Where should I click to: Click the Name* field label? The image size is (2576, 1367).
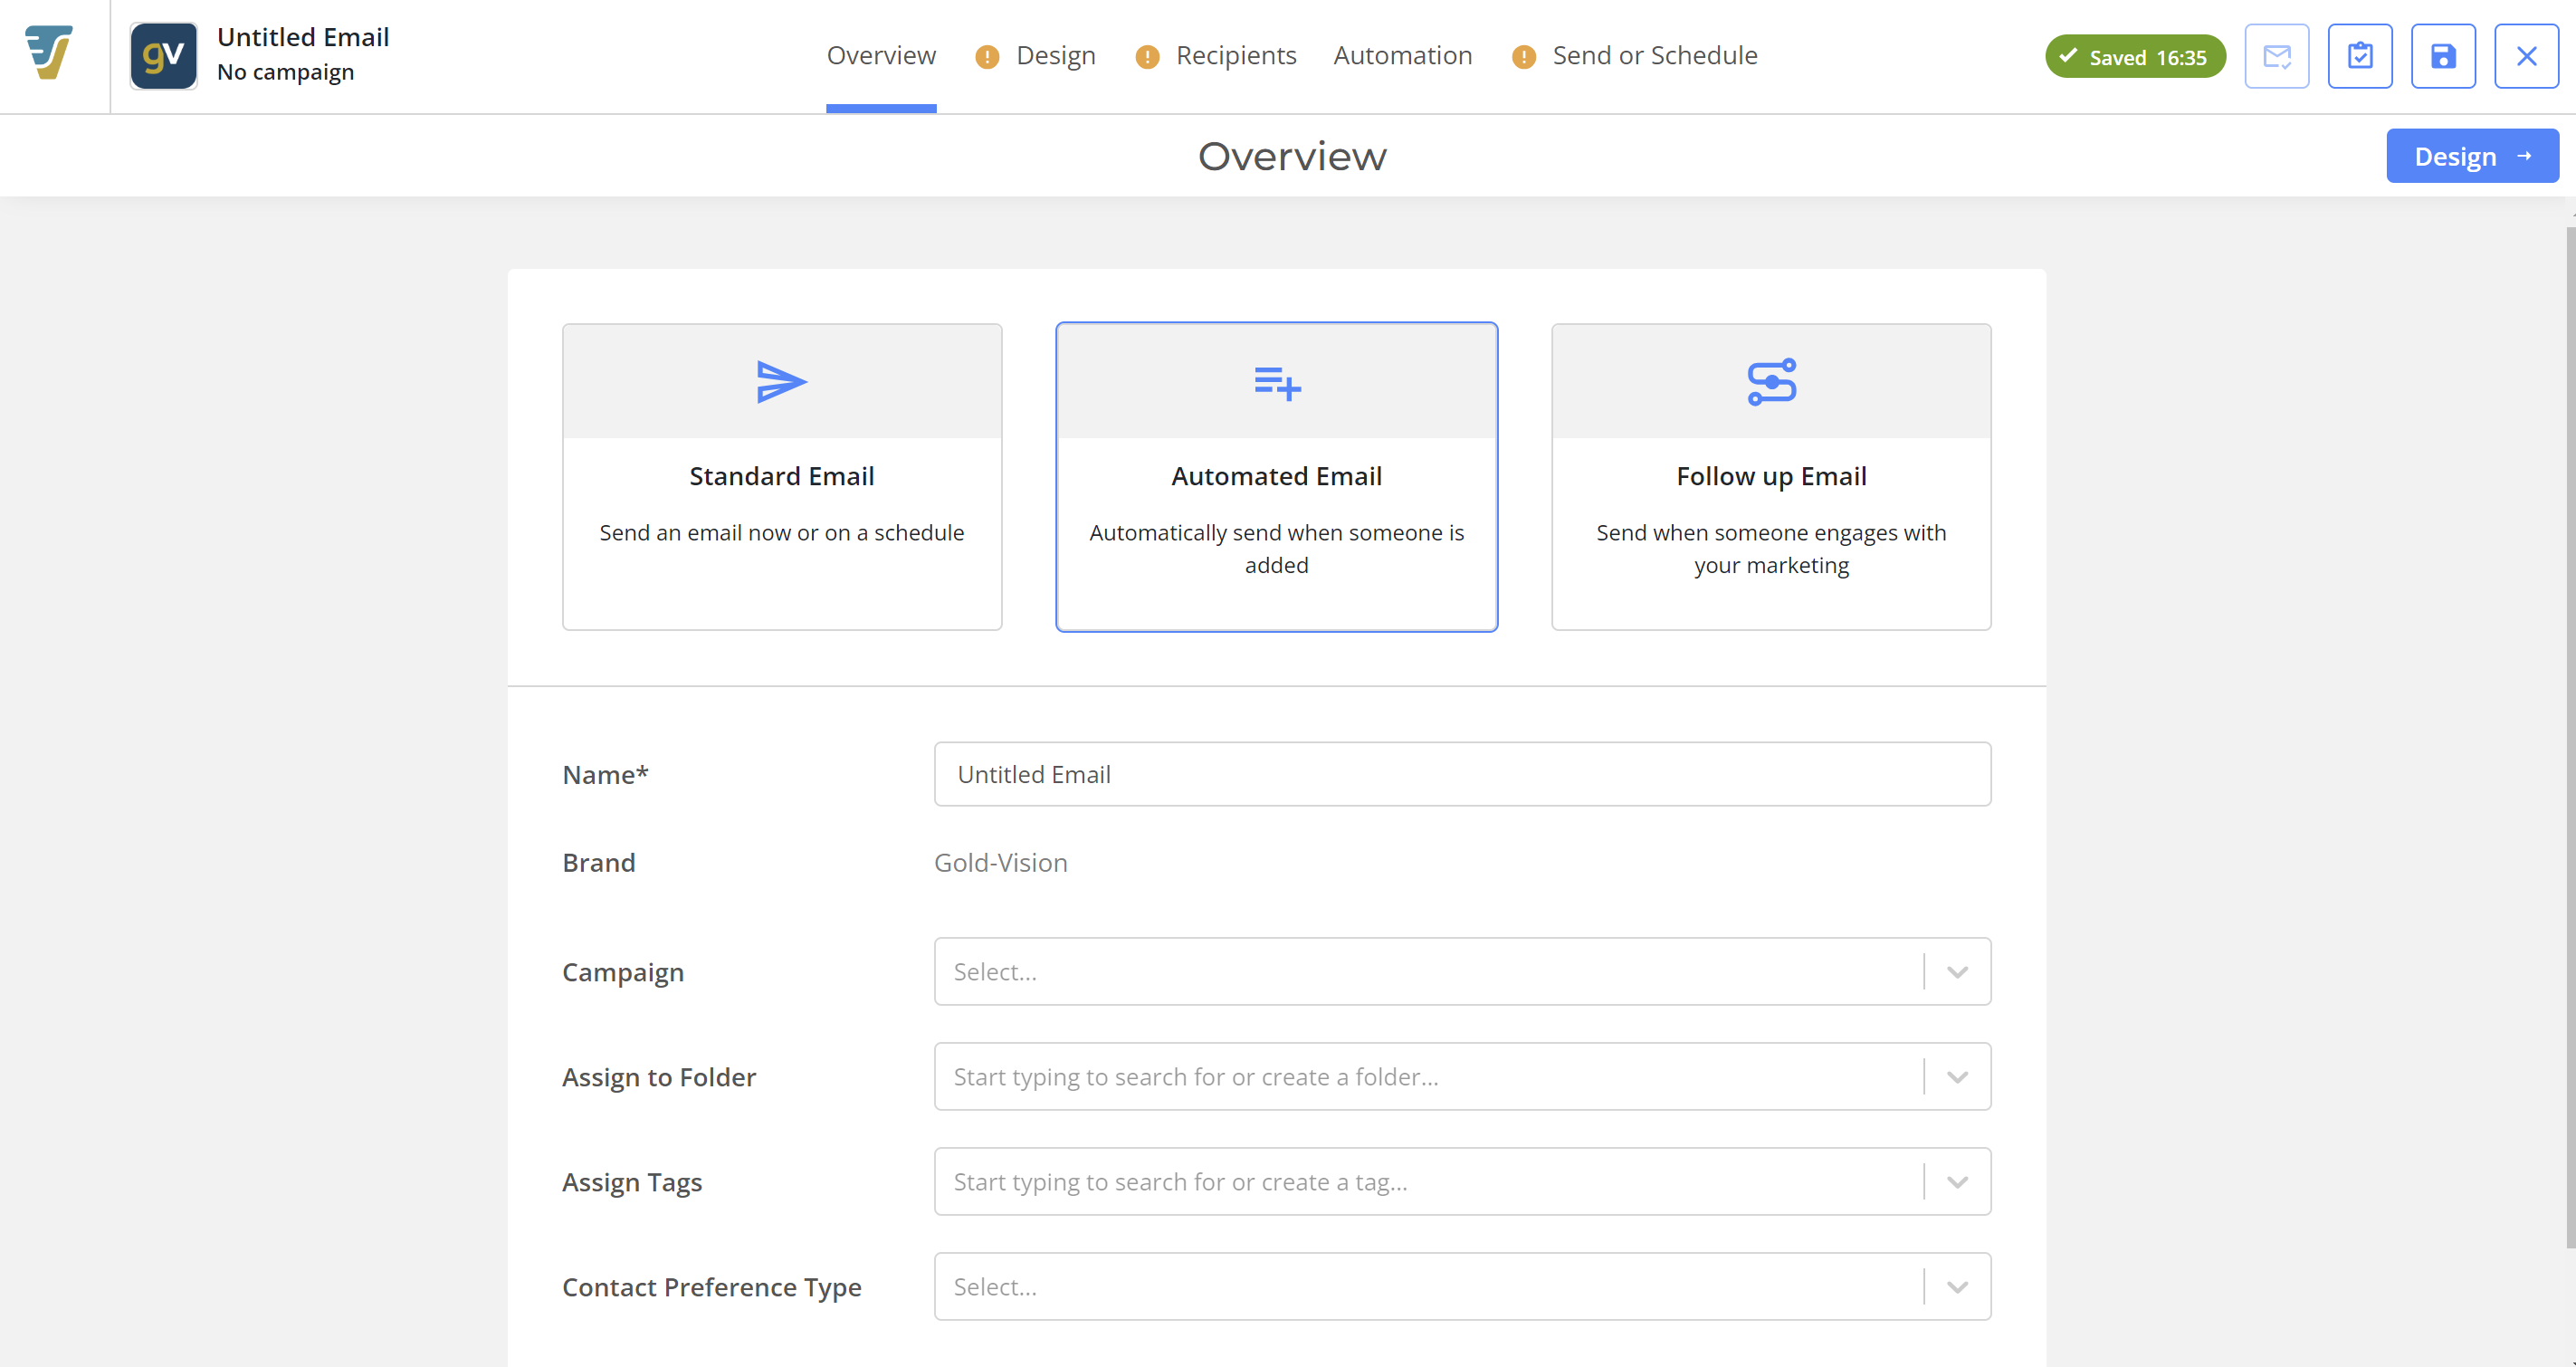(605, 774)
